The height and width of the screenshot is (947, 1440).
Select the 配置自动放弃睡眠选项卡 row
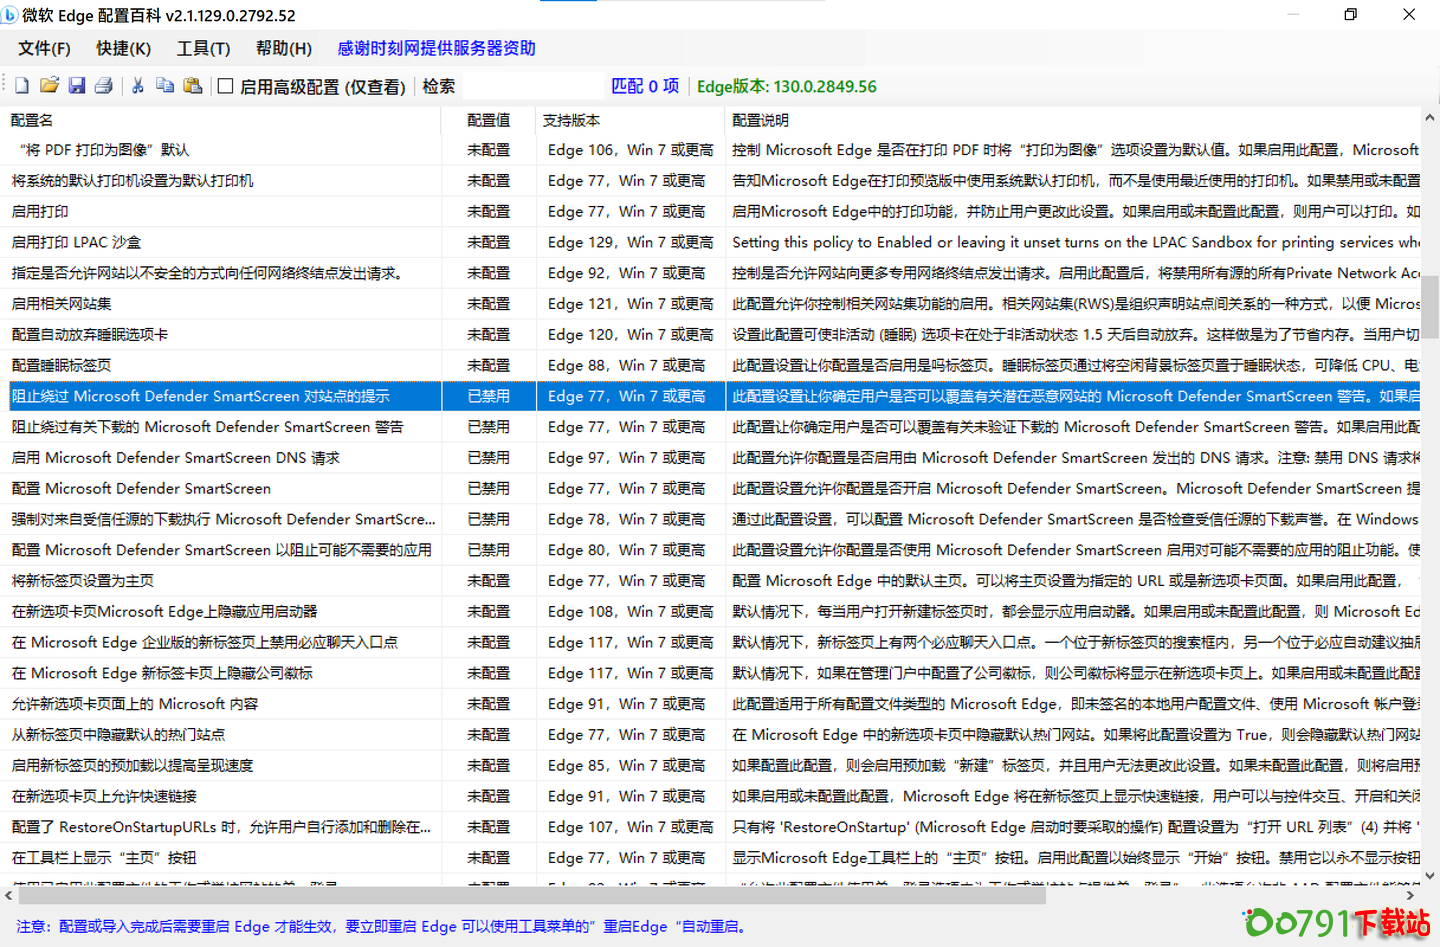click(x=710, y=335)
